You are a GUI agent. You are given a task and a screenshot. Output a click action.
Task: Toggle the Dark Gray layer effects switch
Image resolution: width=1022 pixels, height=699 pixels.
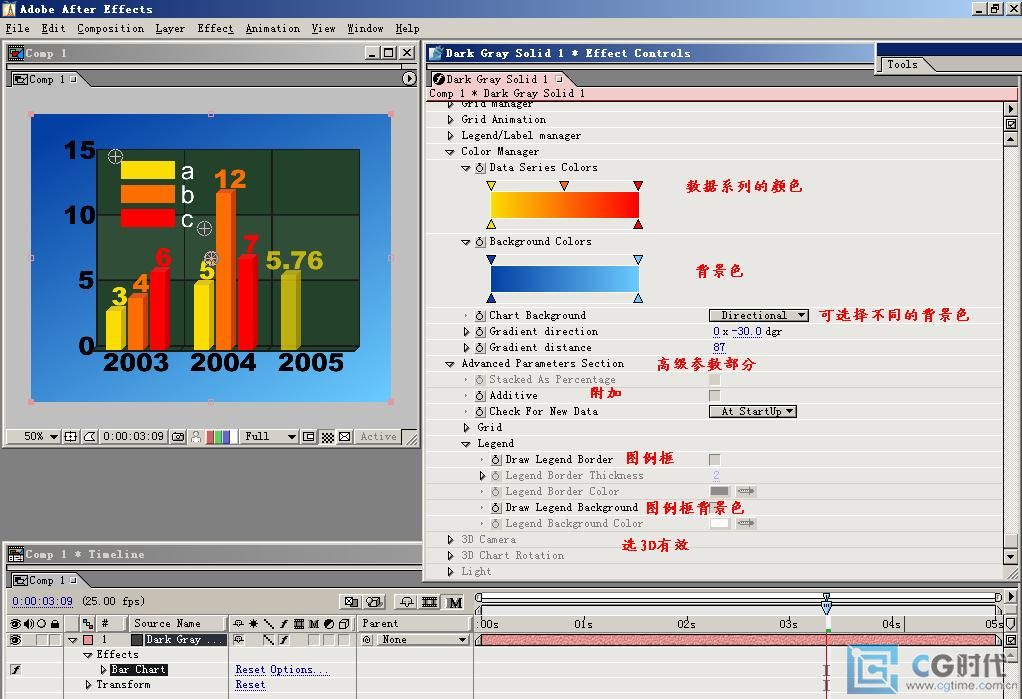[x=284, y=640]
